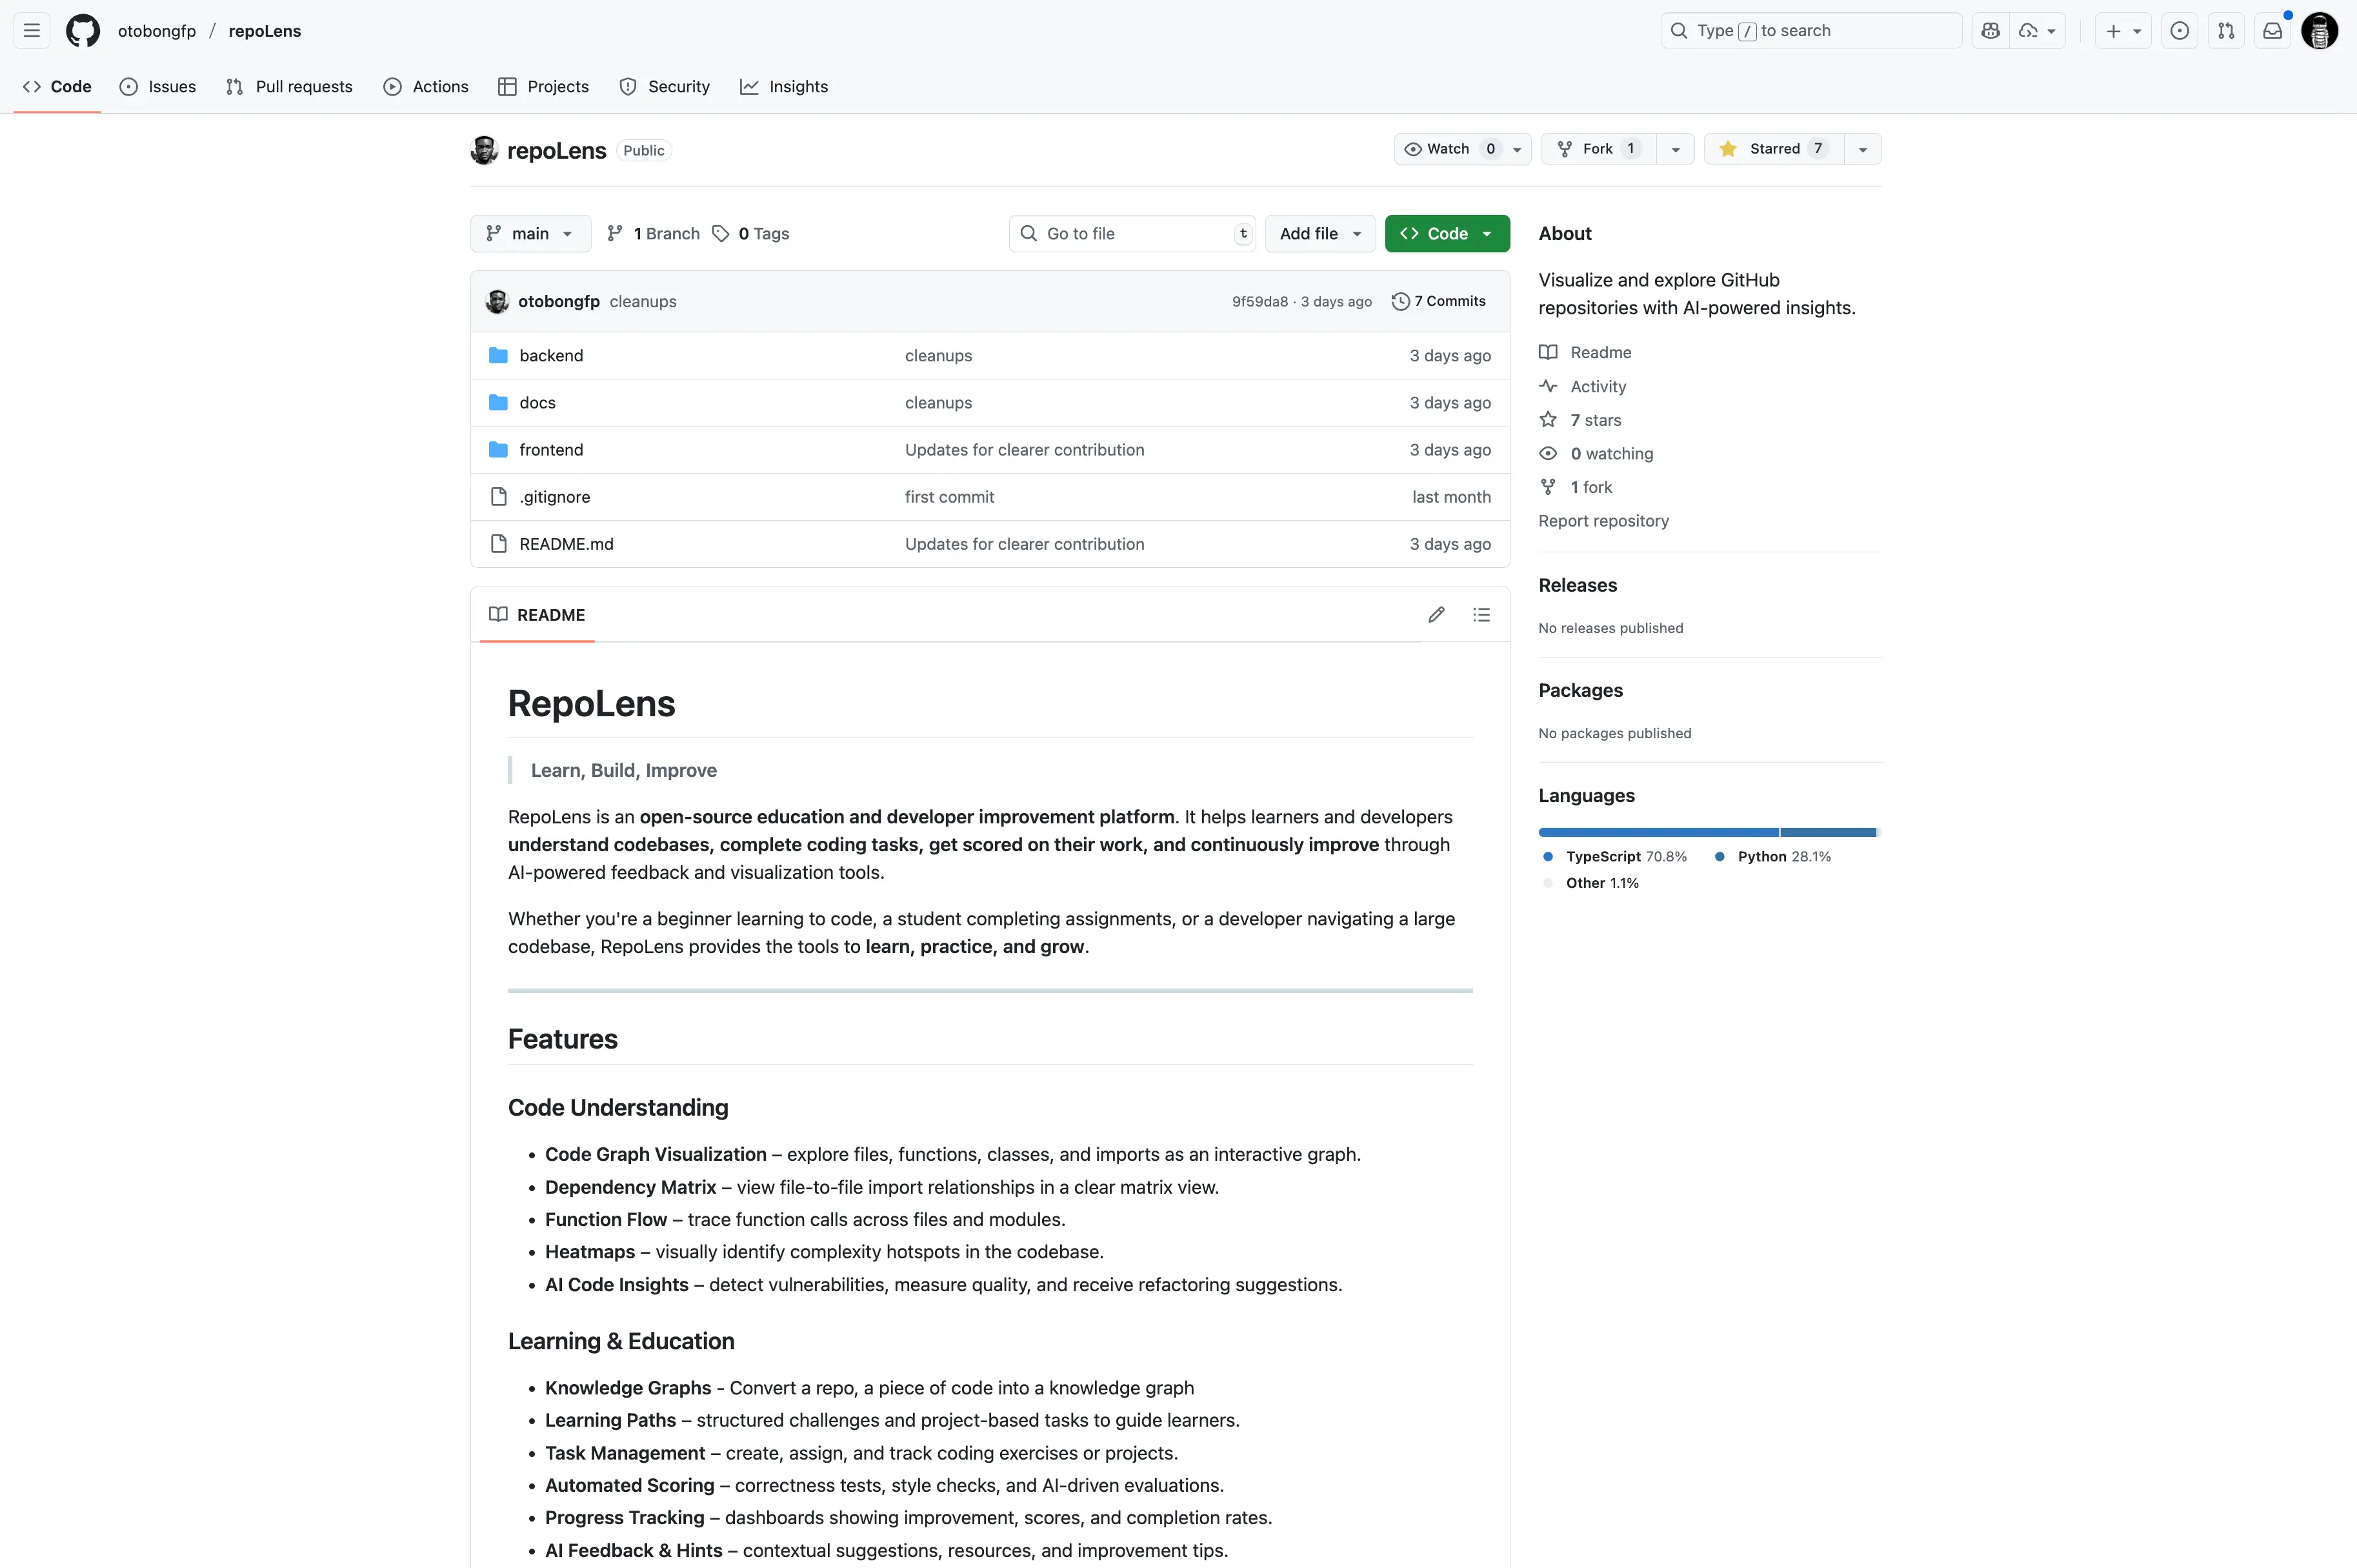This screenshot has width=2357, height=1568.
Task: Expand the main branch dropdown
Action: click(530, 234)
